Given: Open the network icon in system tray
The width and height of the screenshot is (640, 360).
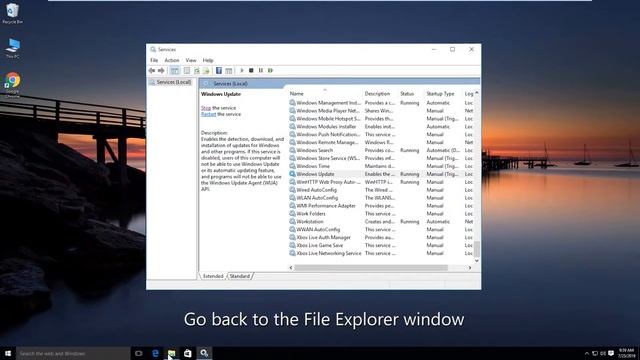Looking at the screenshot, I should (595, 353).
